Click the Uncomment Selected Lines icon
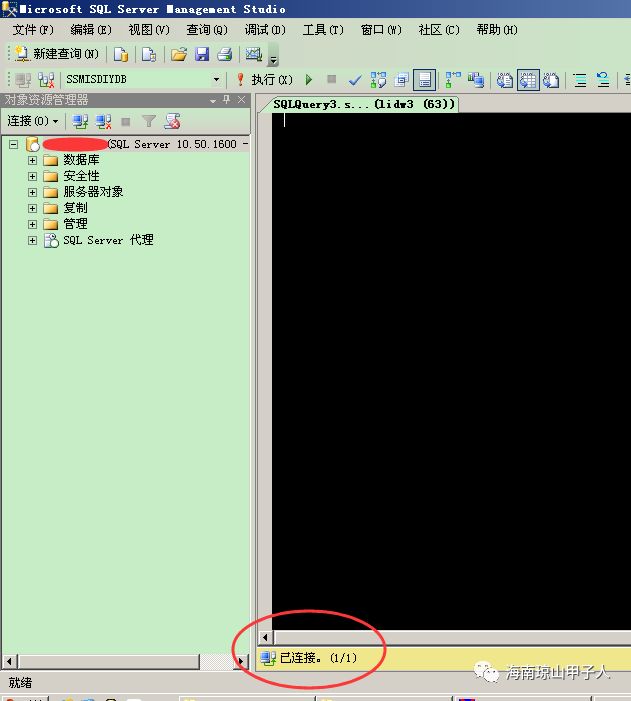 [603, 80]
